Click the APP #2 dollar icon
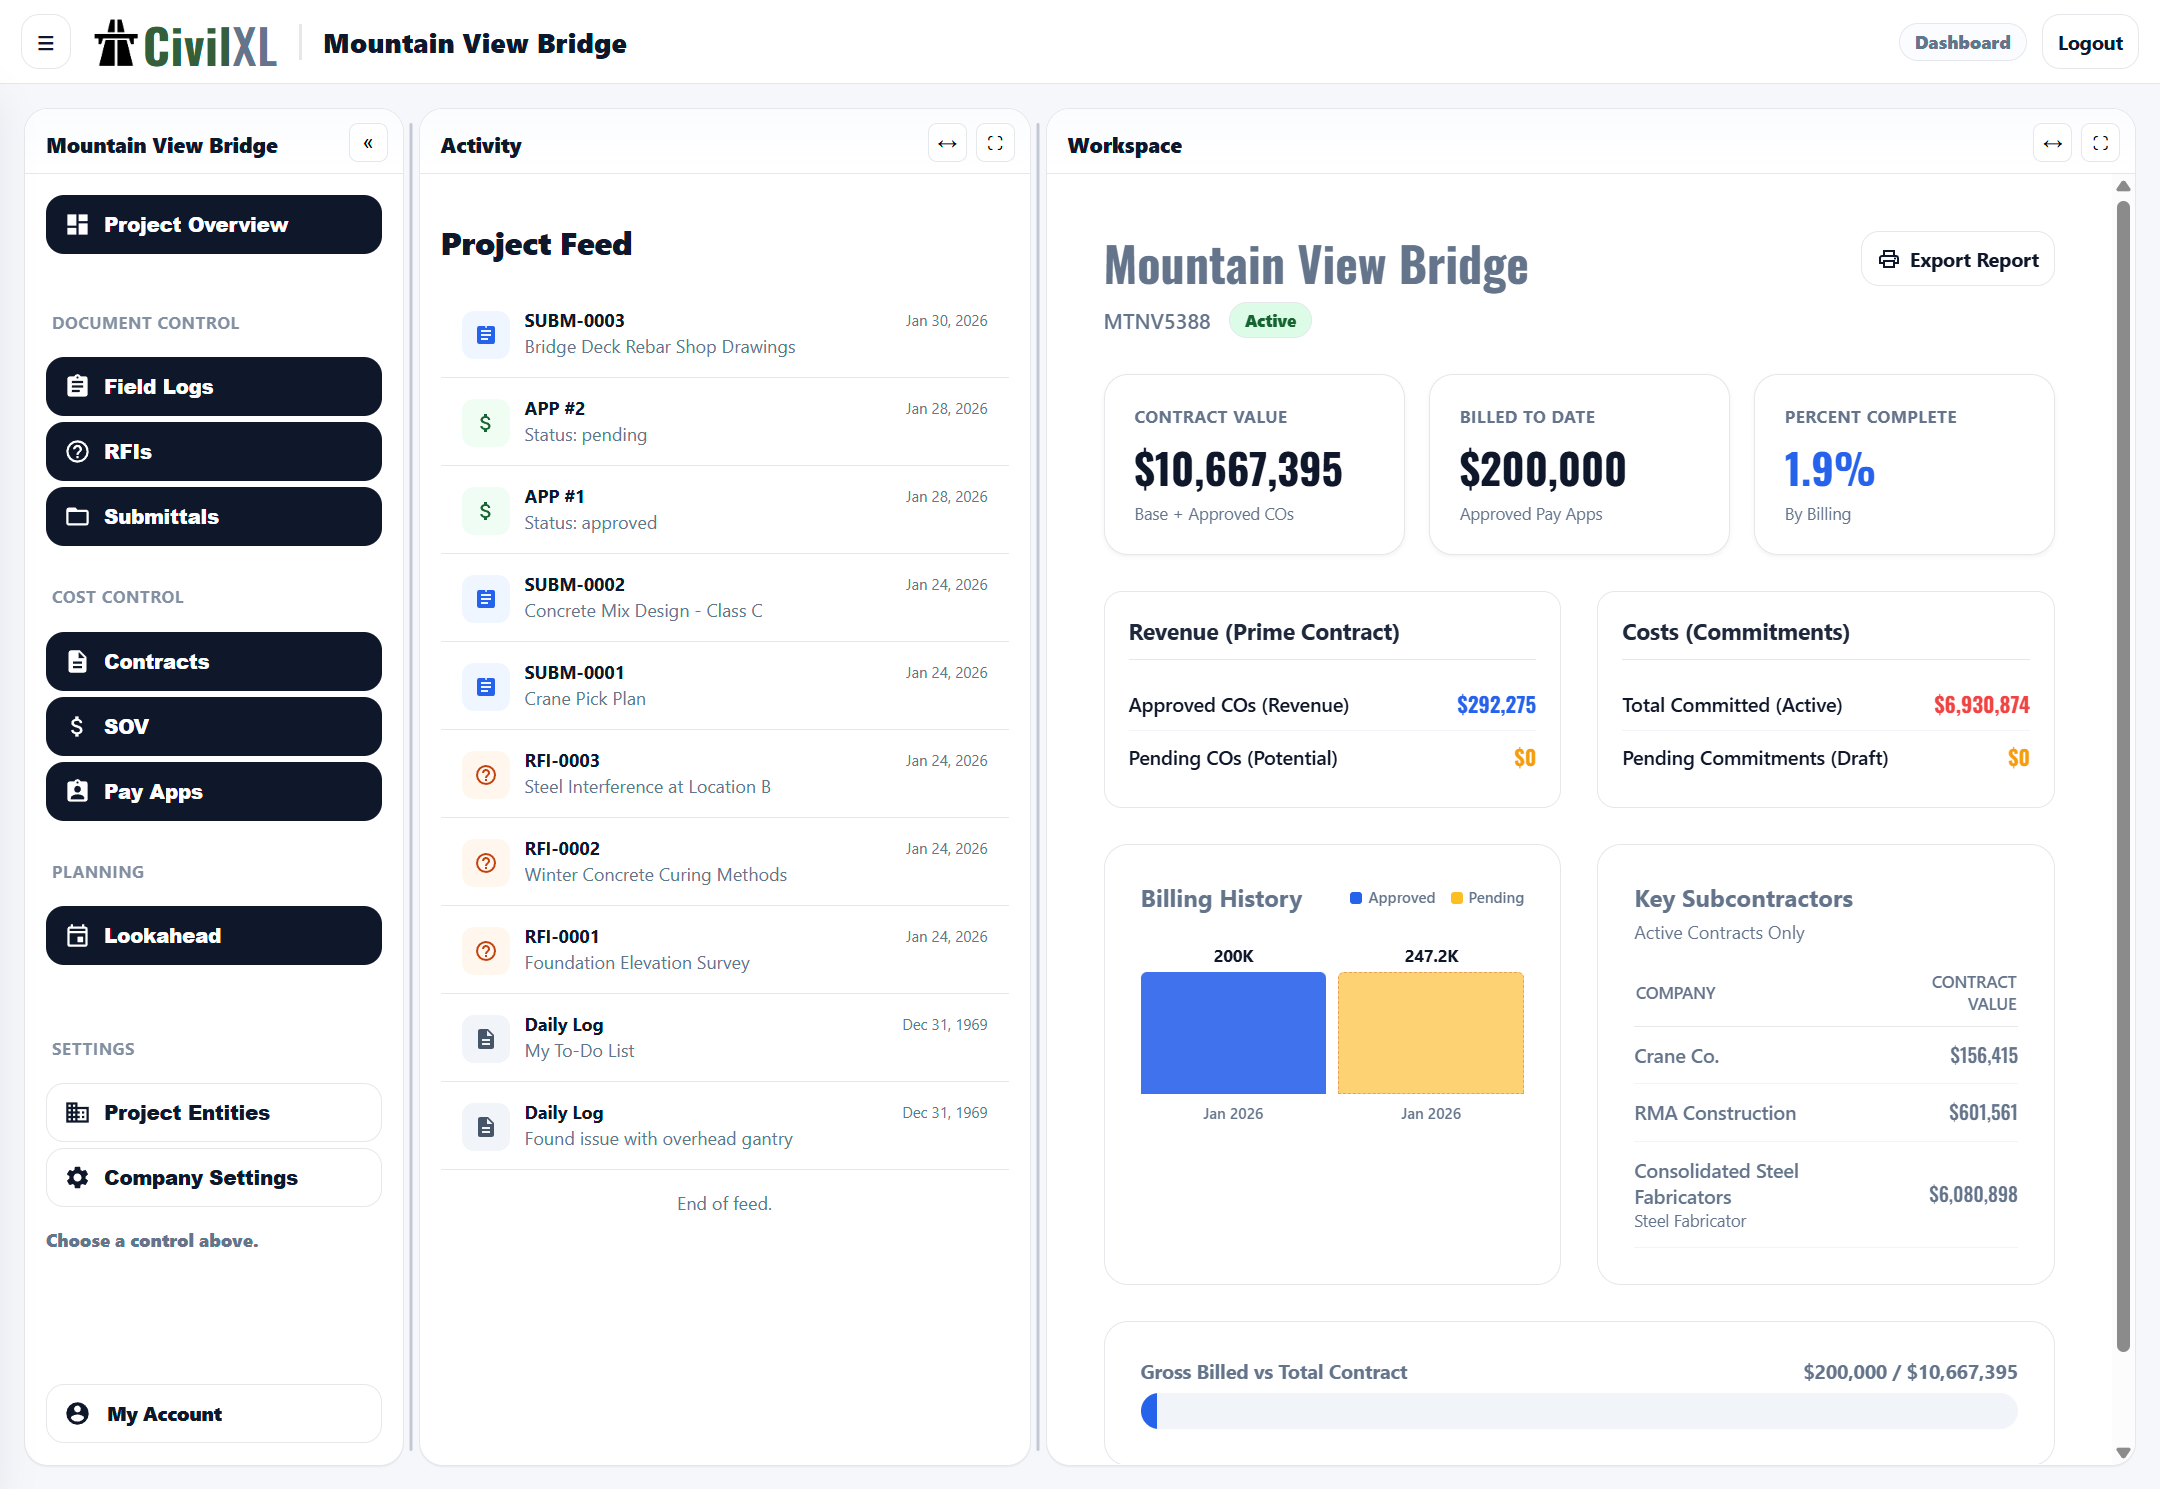 click(x=485, y=422)
